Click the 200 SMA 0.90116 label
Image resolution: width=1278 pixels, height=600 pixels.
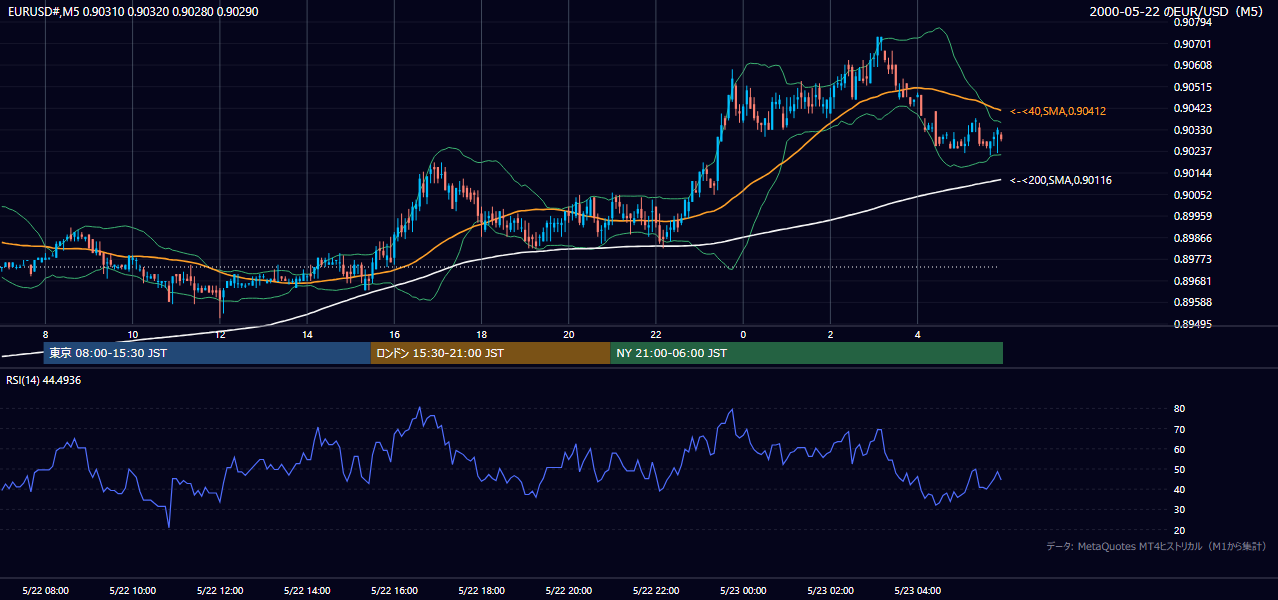click(1061, 180)
